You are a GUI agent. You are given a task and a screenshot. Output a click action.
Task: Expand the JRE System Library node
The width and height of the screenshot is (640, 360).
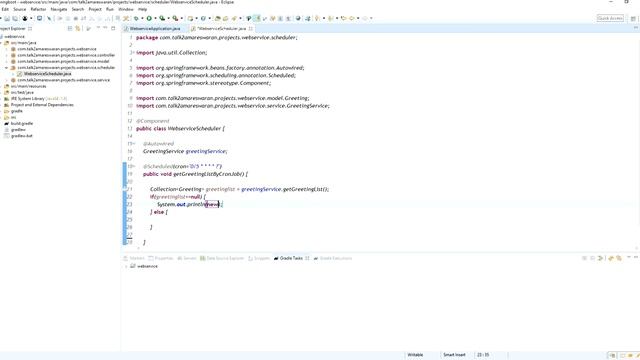[x=1, y=99]
